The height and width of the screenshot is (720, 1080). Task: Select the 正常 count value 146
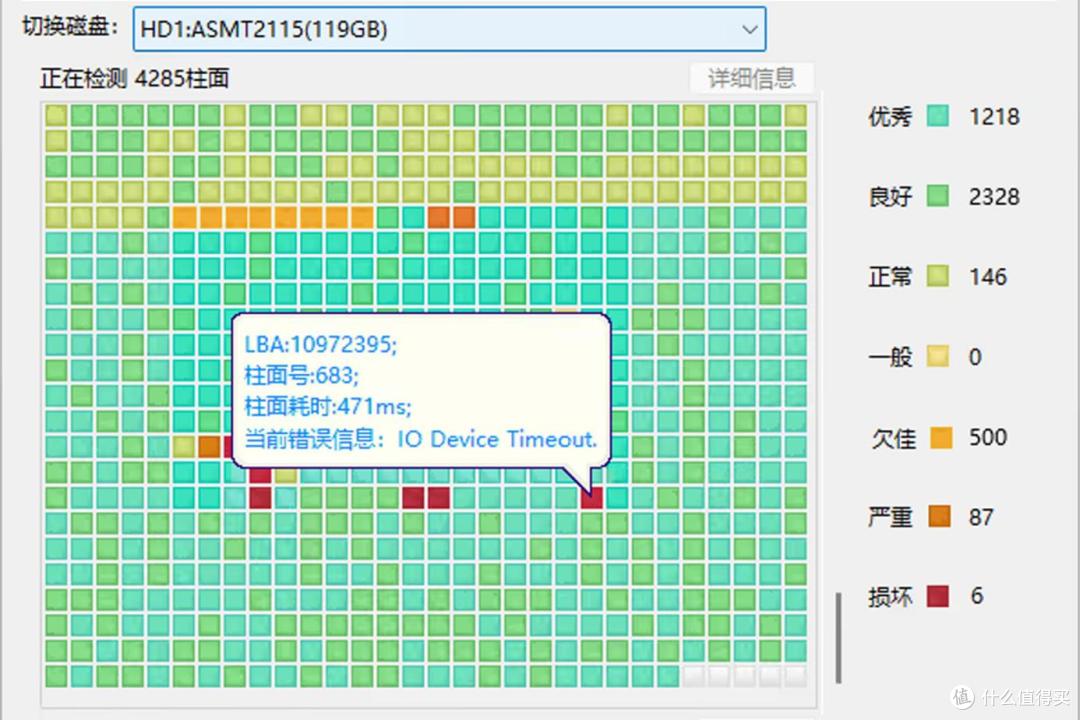tap(988, 277)
